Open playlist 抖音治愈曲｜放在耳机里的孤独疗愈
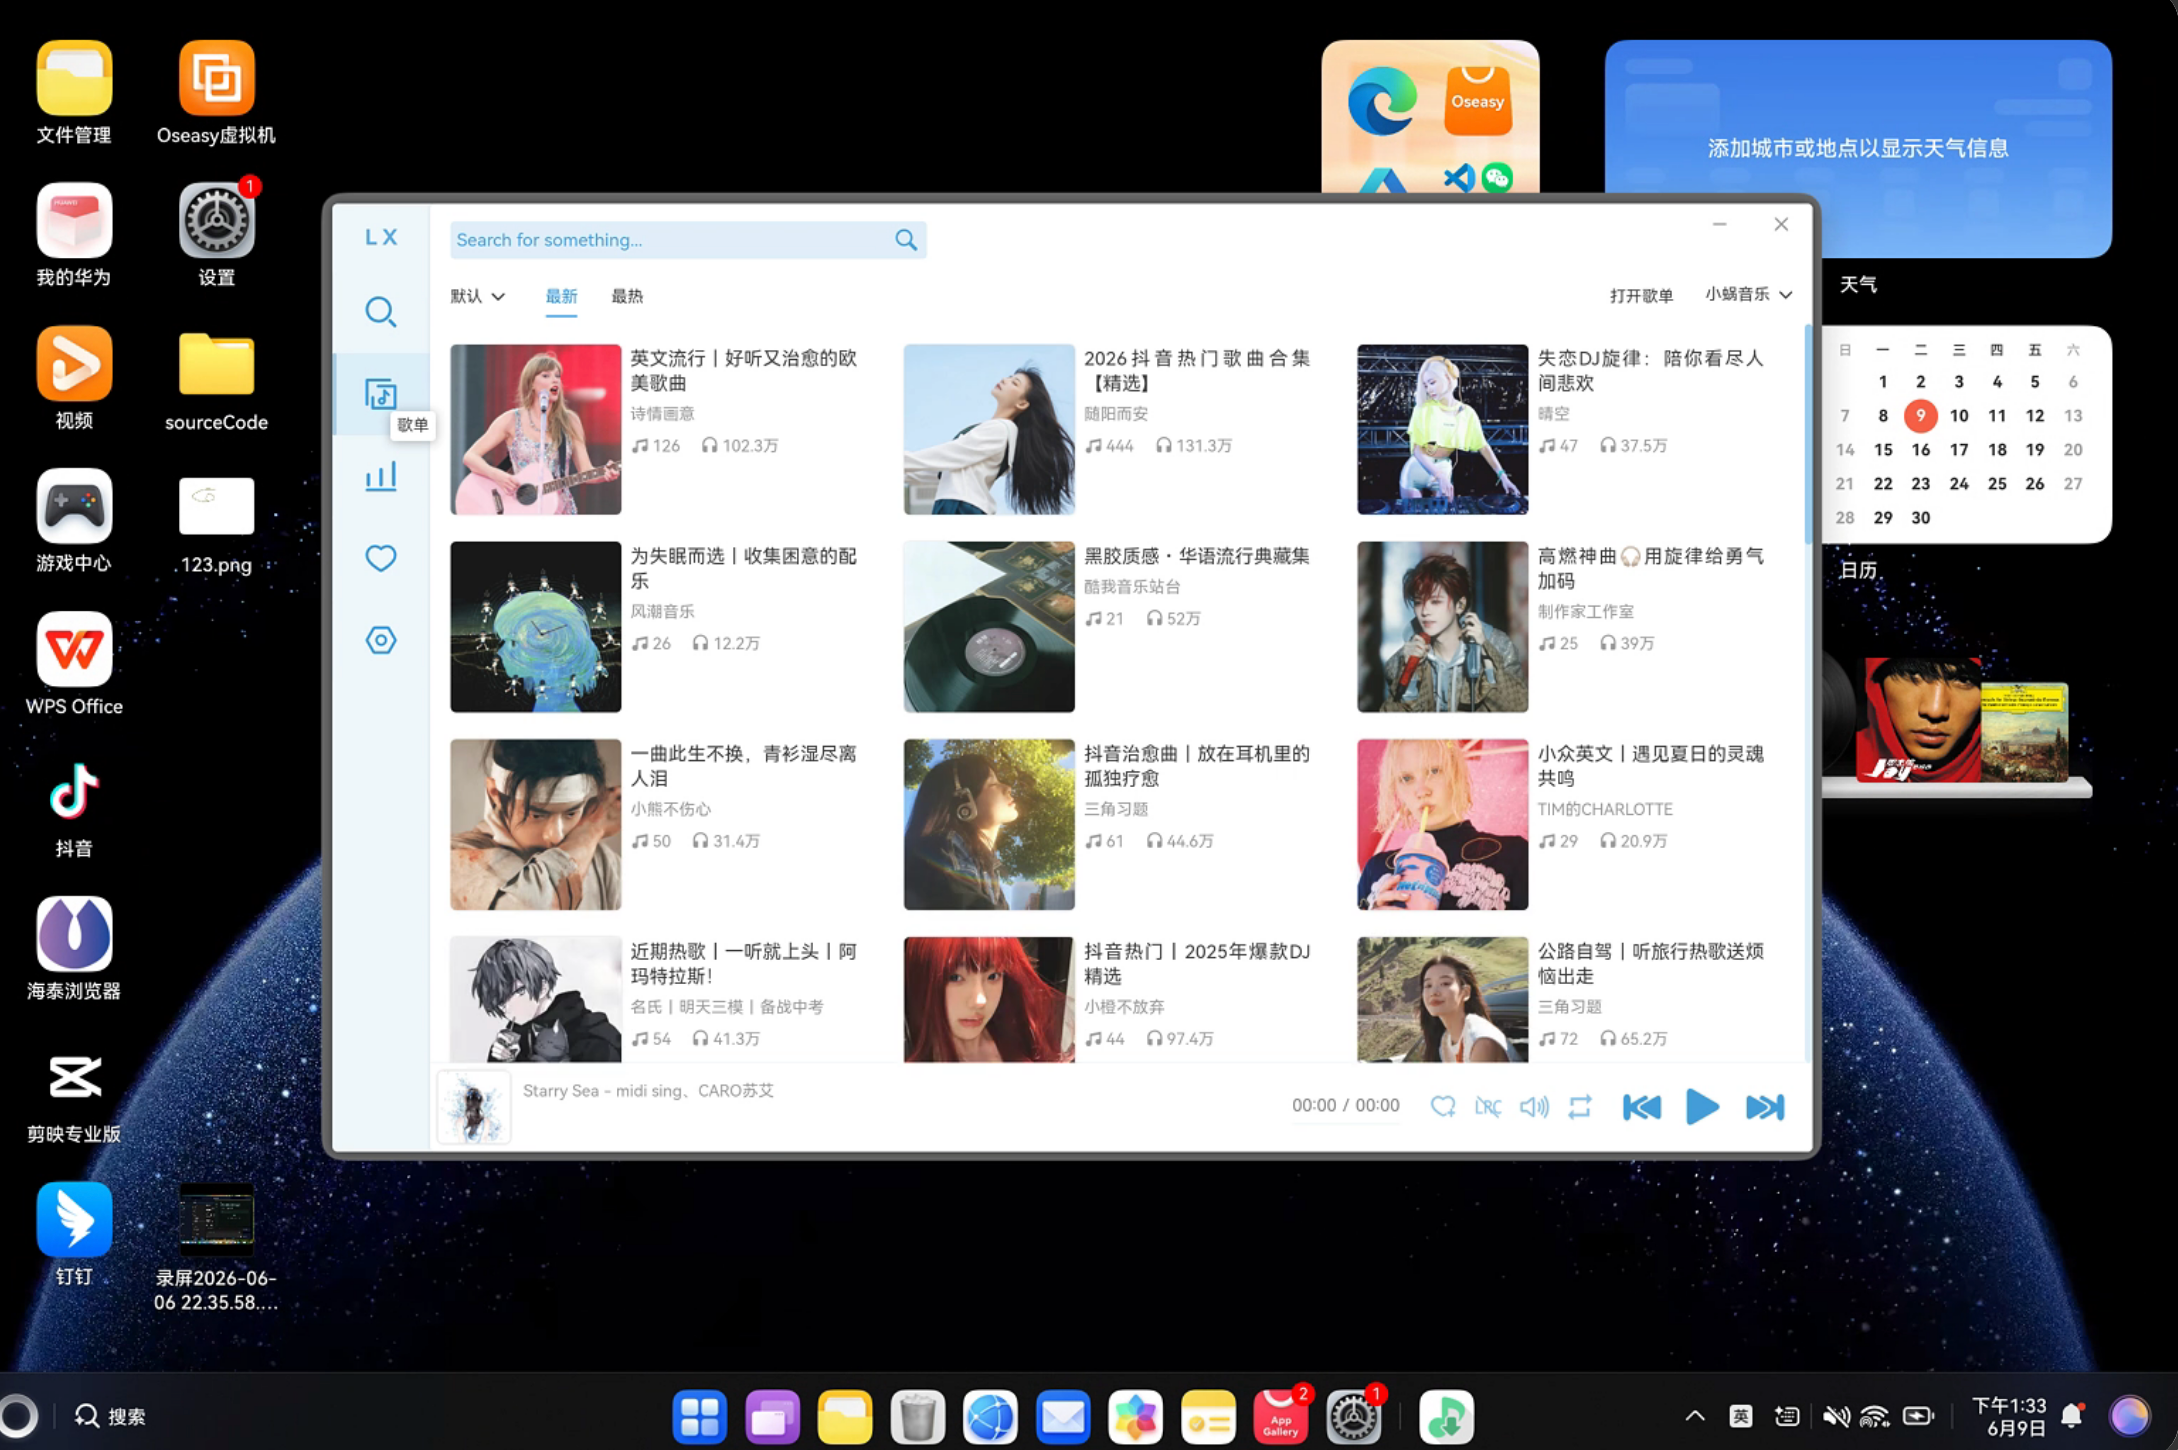2178x1450 pixels. click(x=1196, y=766)
